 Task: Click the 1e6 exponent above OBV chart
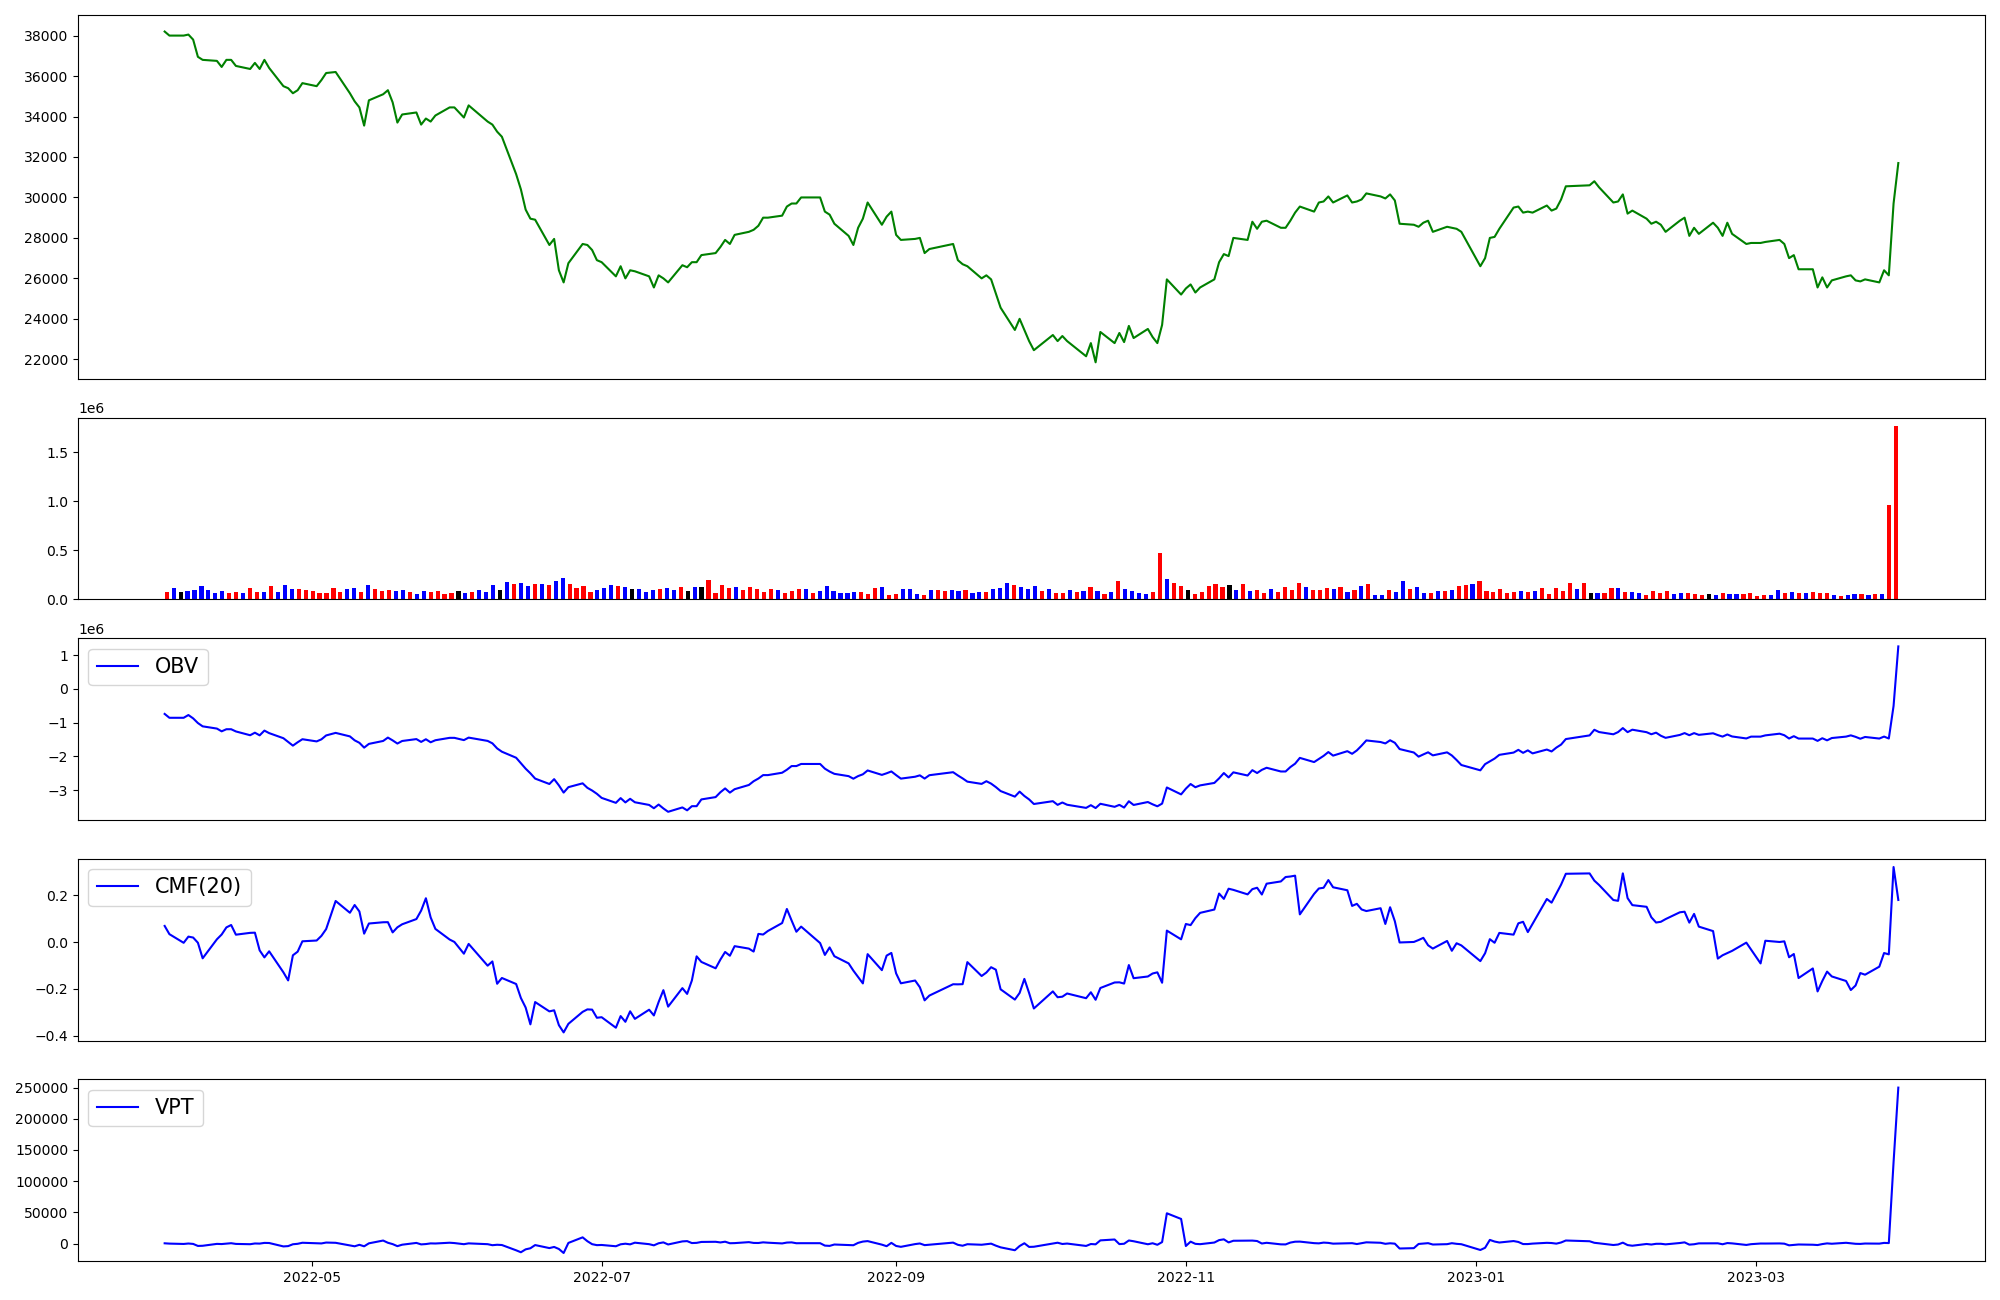pyautogui.click(x=92, y=629)
